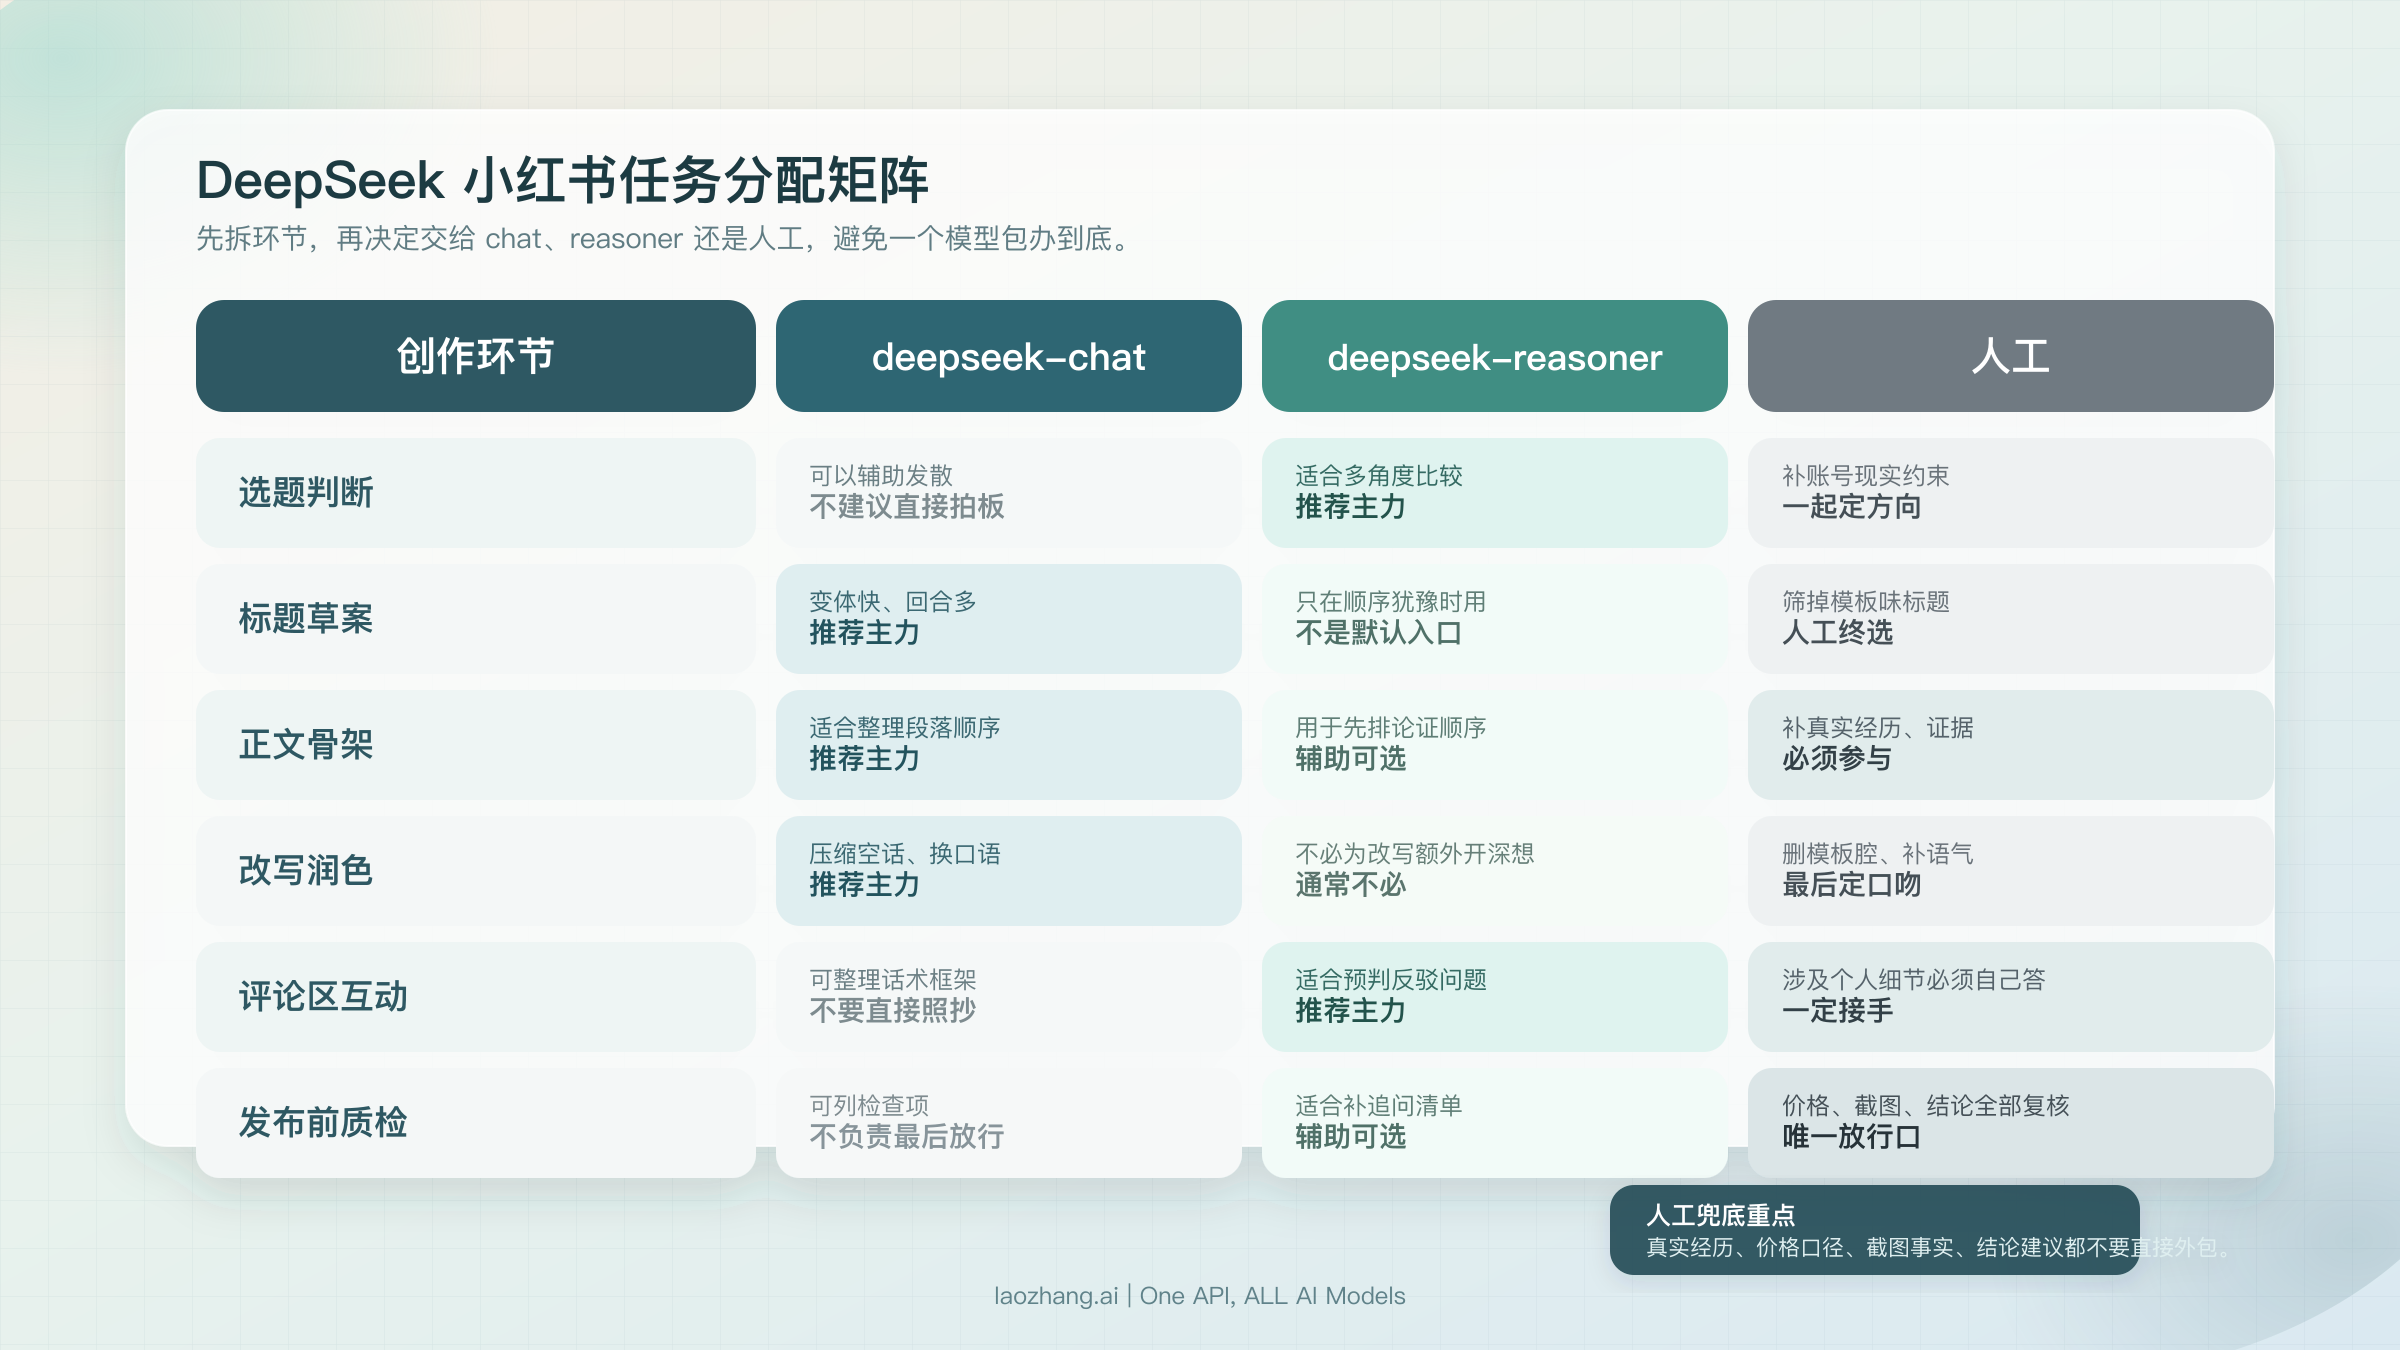Select the 不建议直接拍板 cell for 选题判断
This screenshot has height=1350, width=2400.
coord(1008,493)
